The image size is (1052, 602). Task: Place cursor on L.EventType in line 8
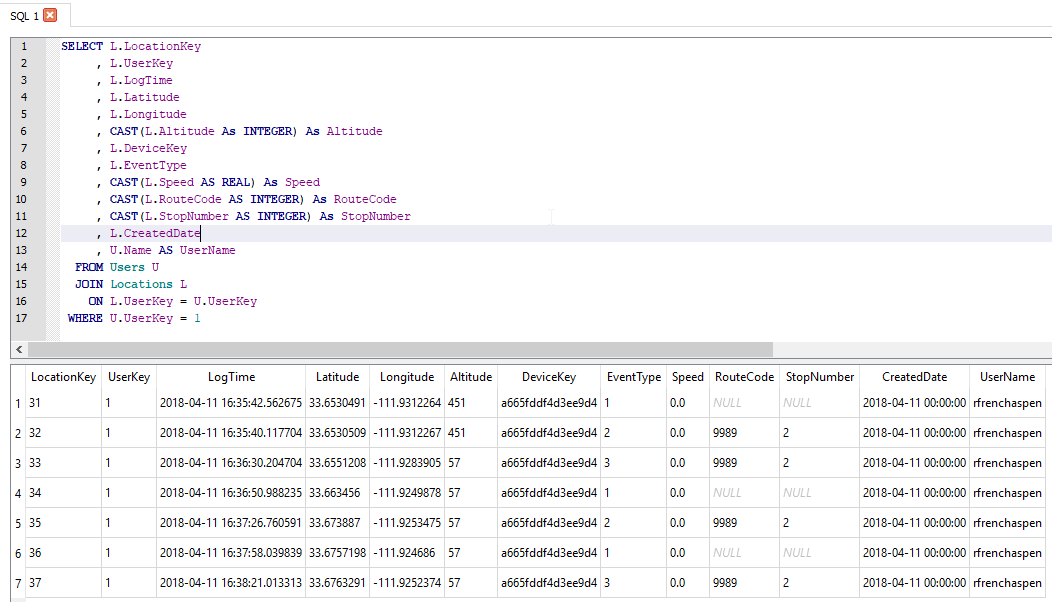[148, 165]
